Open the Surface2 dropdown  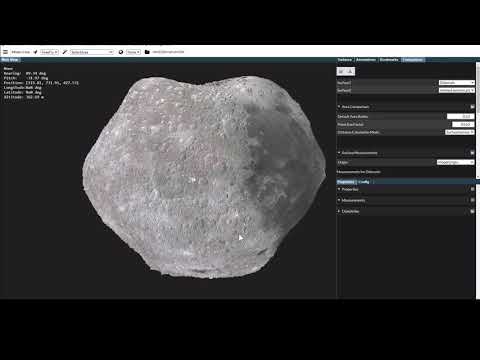(456, 90)
